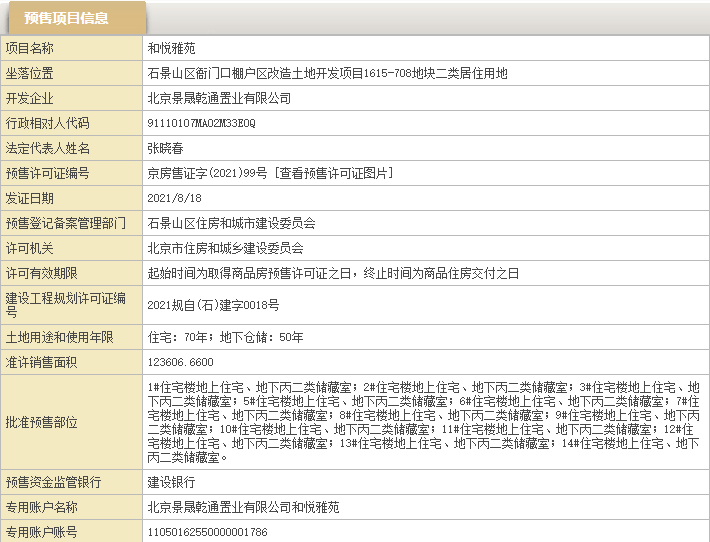The height and width of the screenshot is (542, 710).
Task: Click the 建设工程规划许可证编号 label
Action: [66, 305]
